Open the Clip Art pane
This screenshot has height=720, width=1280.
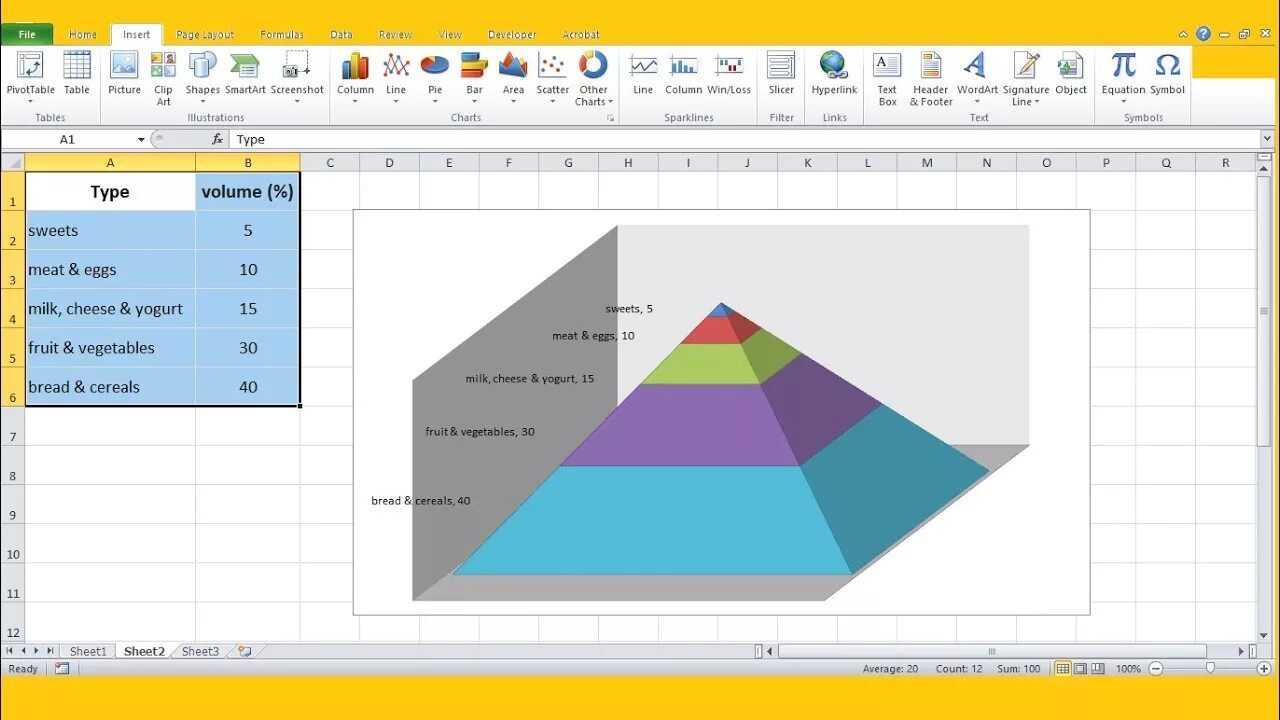(x=163, y=77)
